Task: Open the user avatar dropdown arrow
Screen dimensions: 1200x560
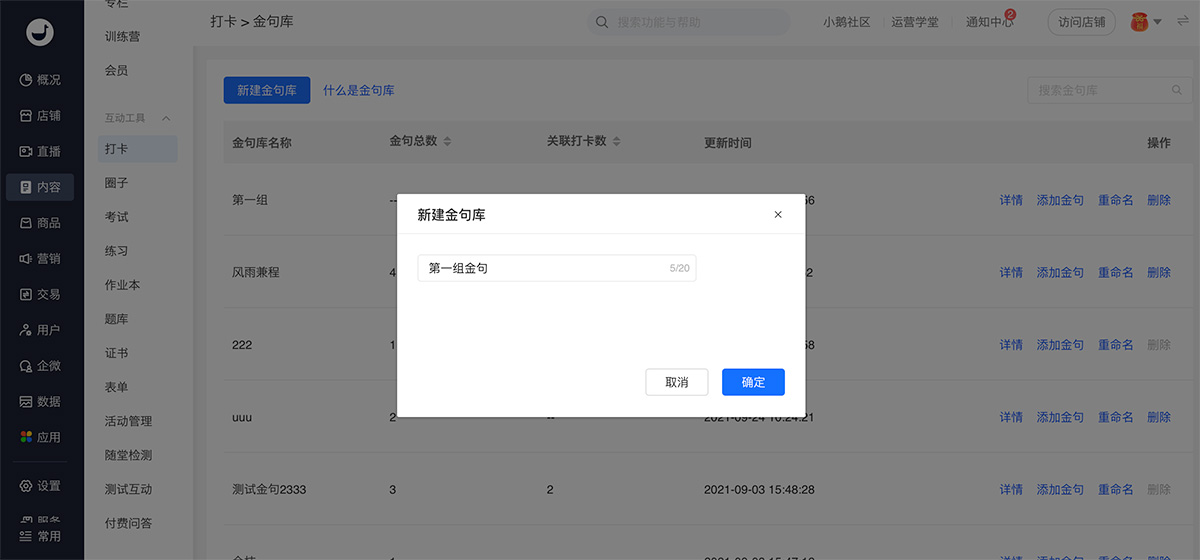Action: point(1157,22)
